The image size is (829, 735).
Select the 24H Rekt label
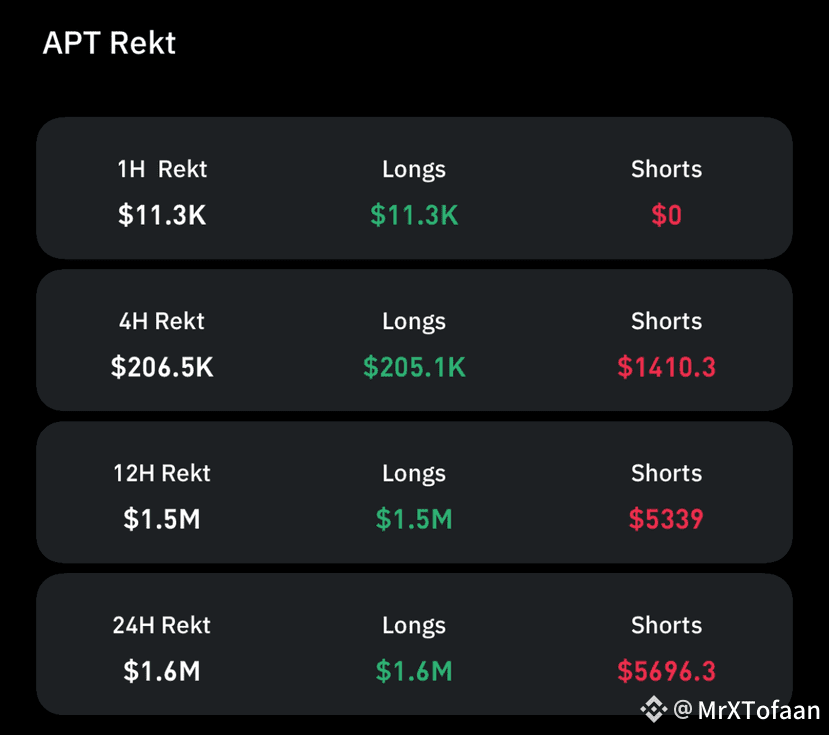(162, 625)
